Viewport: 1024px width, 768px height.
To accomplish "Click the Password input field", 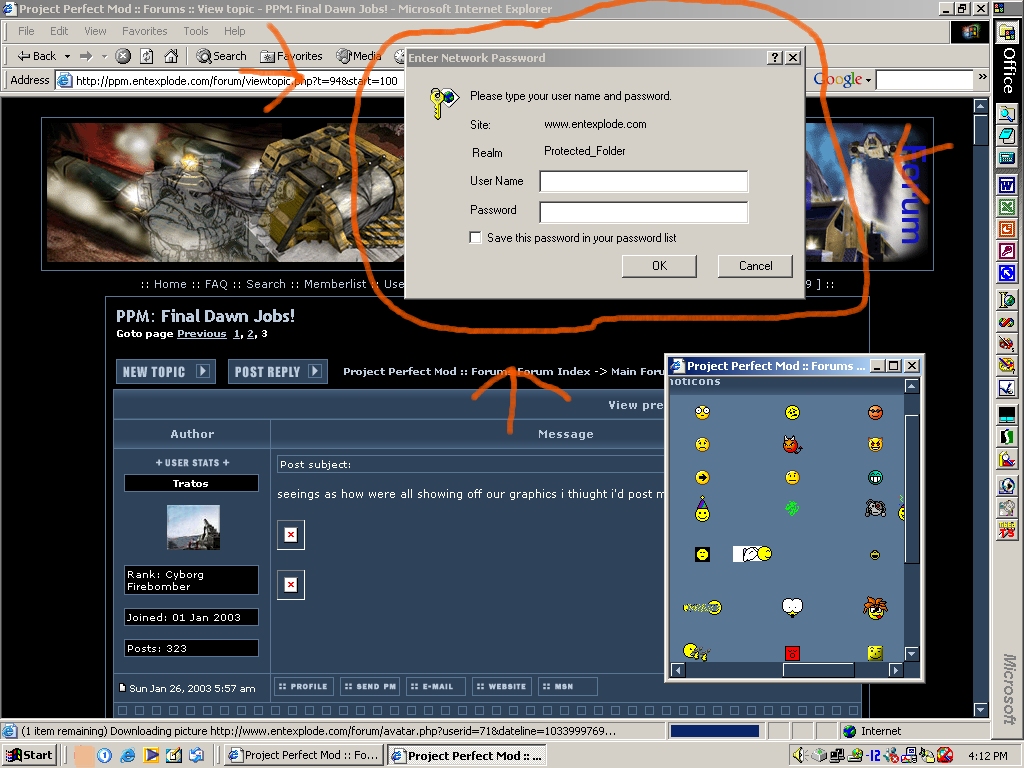I will (643, 212).
